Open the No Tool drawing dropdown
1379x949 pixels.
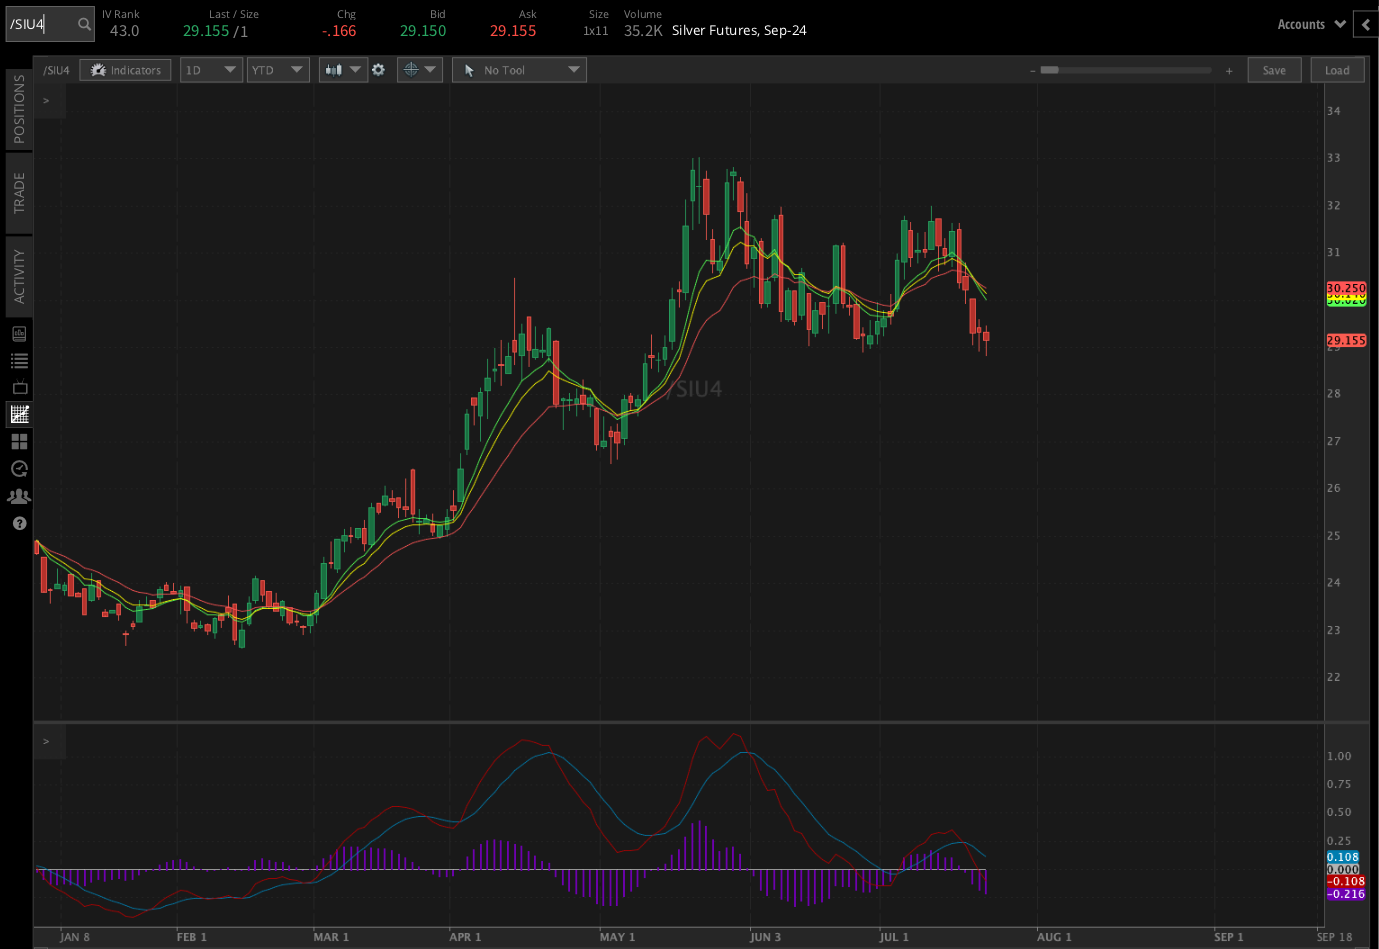(x=519, y=70)
